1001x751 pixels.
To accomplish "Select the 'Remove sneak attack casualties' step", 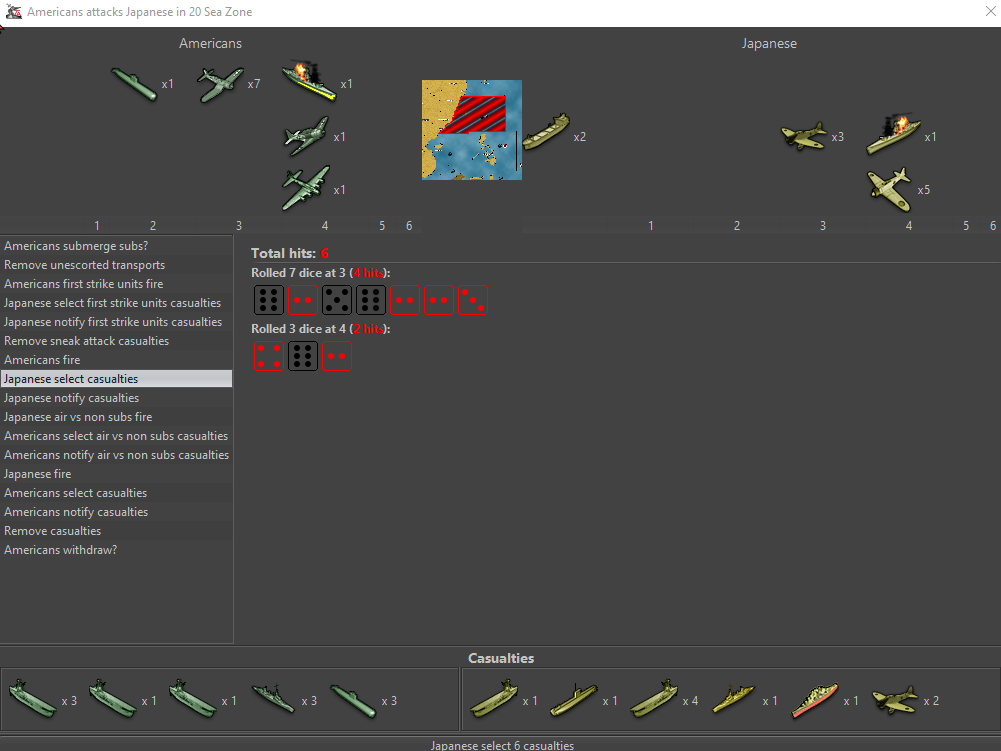I will (x=116, y=341).
